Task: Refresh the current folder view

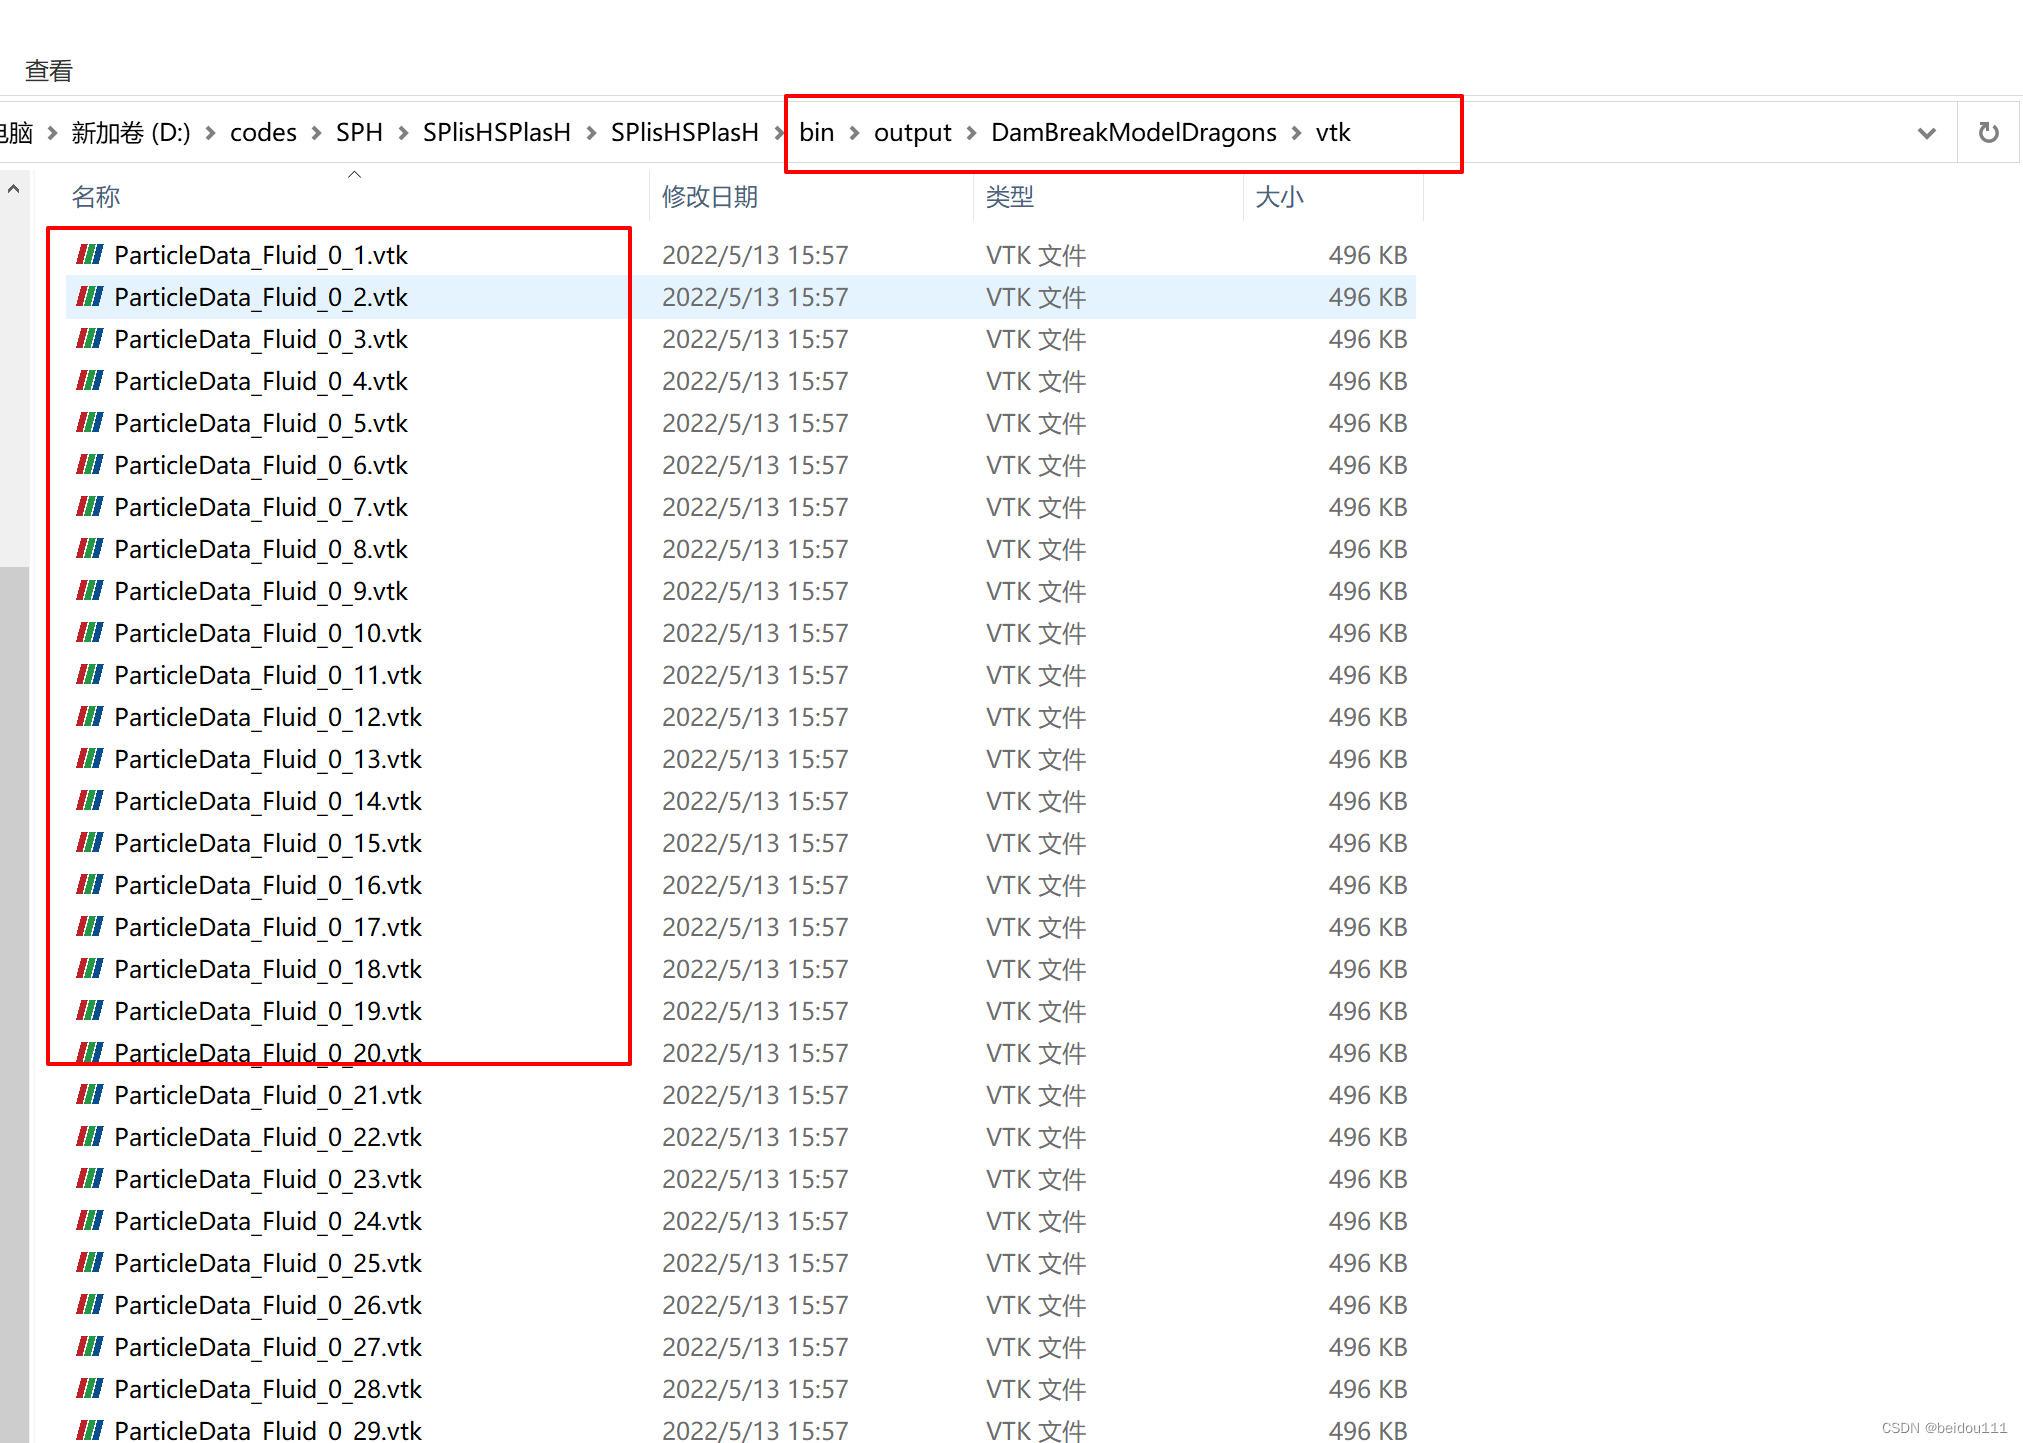Action: 1988,132
